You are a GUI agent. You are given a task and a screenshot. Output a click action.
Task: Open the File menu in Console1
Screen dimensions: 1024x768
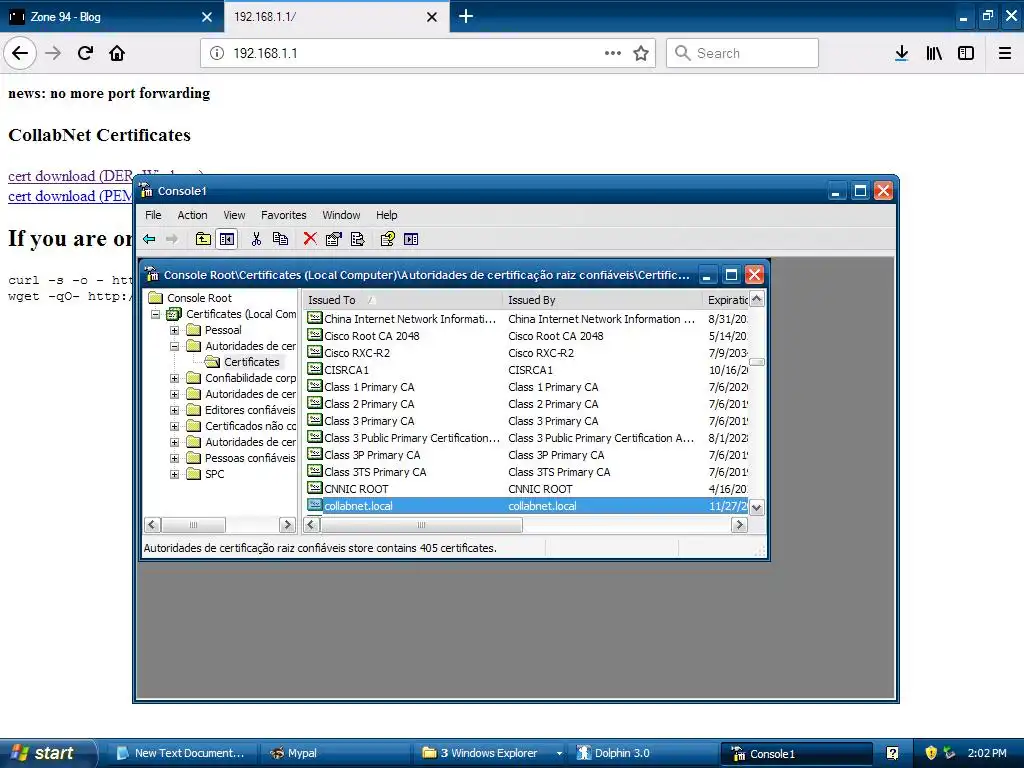pyautogui.click(x=153, y=215)
